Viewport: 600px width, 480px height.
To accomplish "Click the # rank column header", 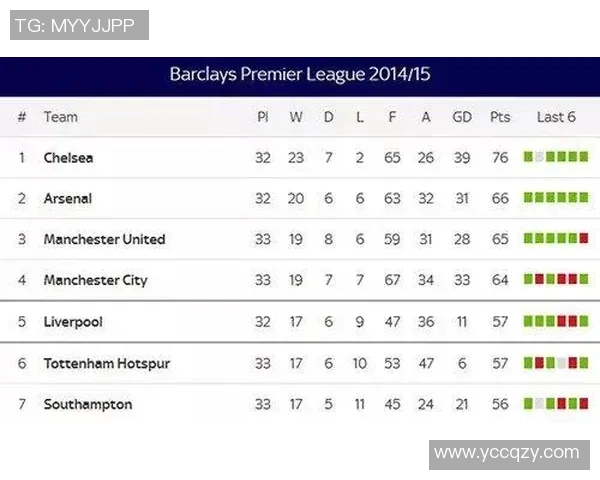I will click(x=22, y=117).
